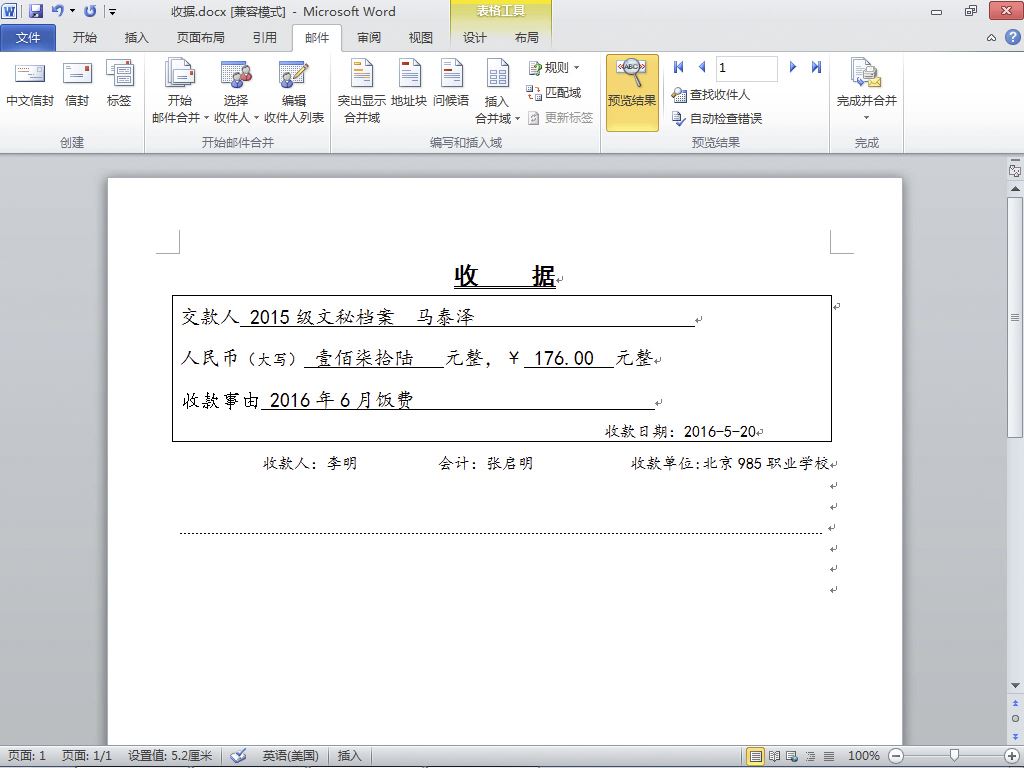Click 编辑收件人列表
This screenshot has height=768, width=1024.
point(294,90)
